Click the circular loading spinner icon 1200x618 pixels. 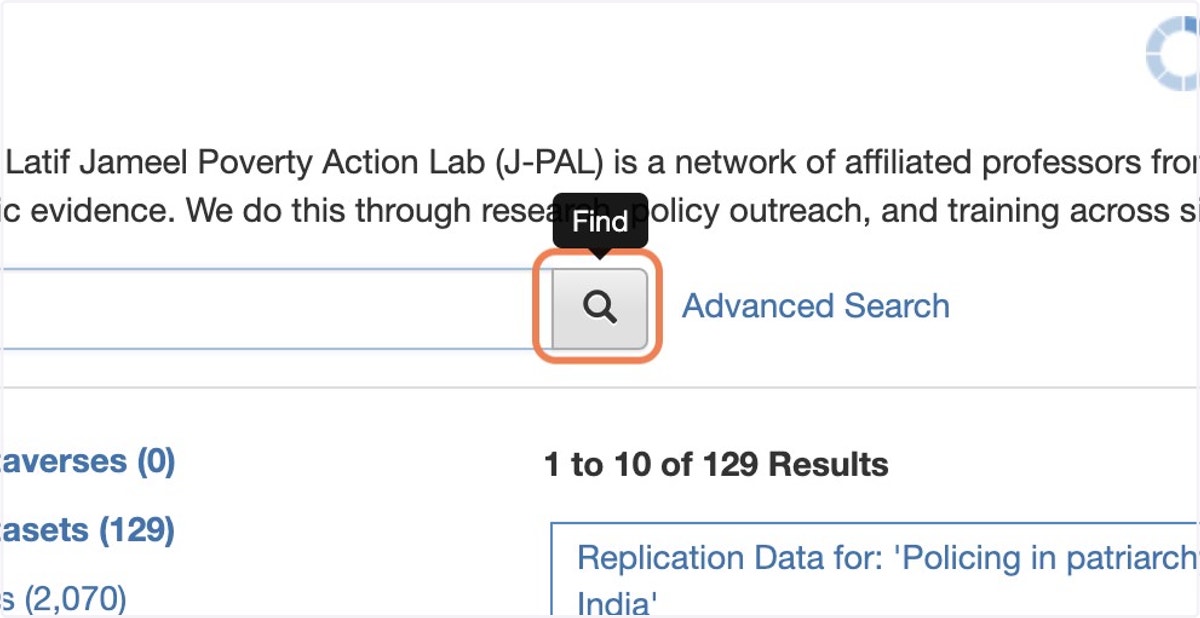pos(1173,56)
